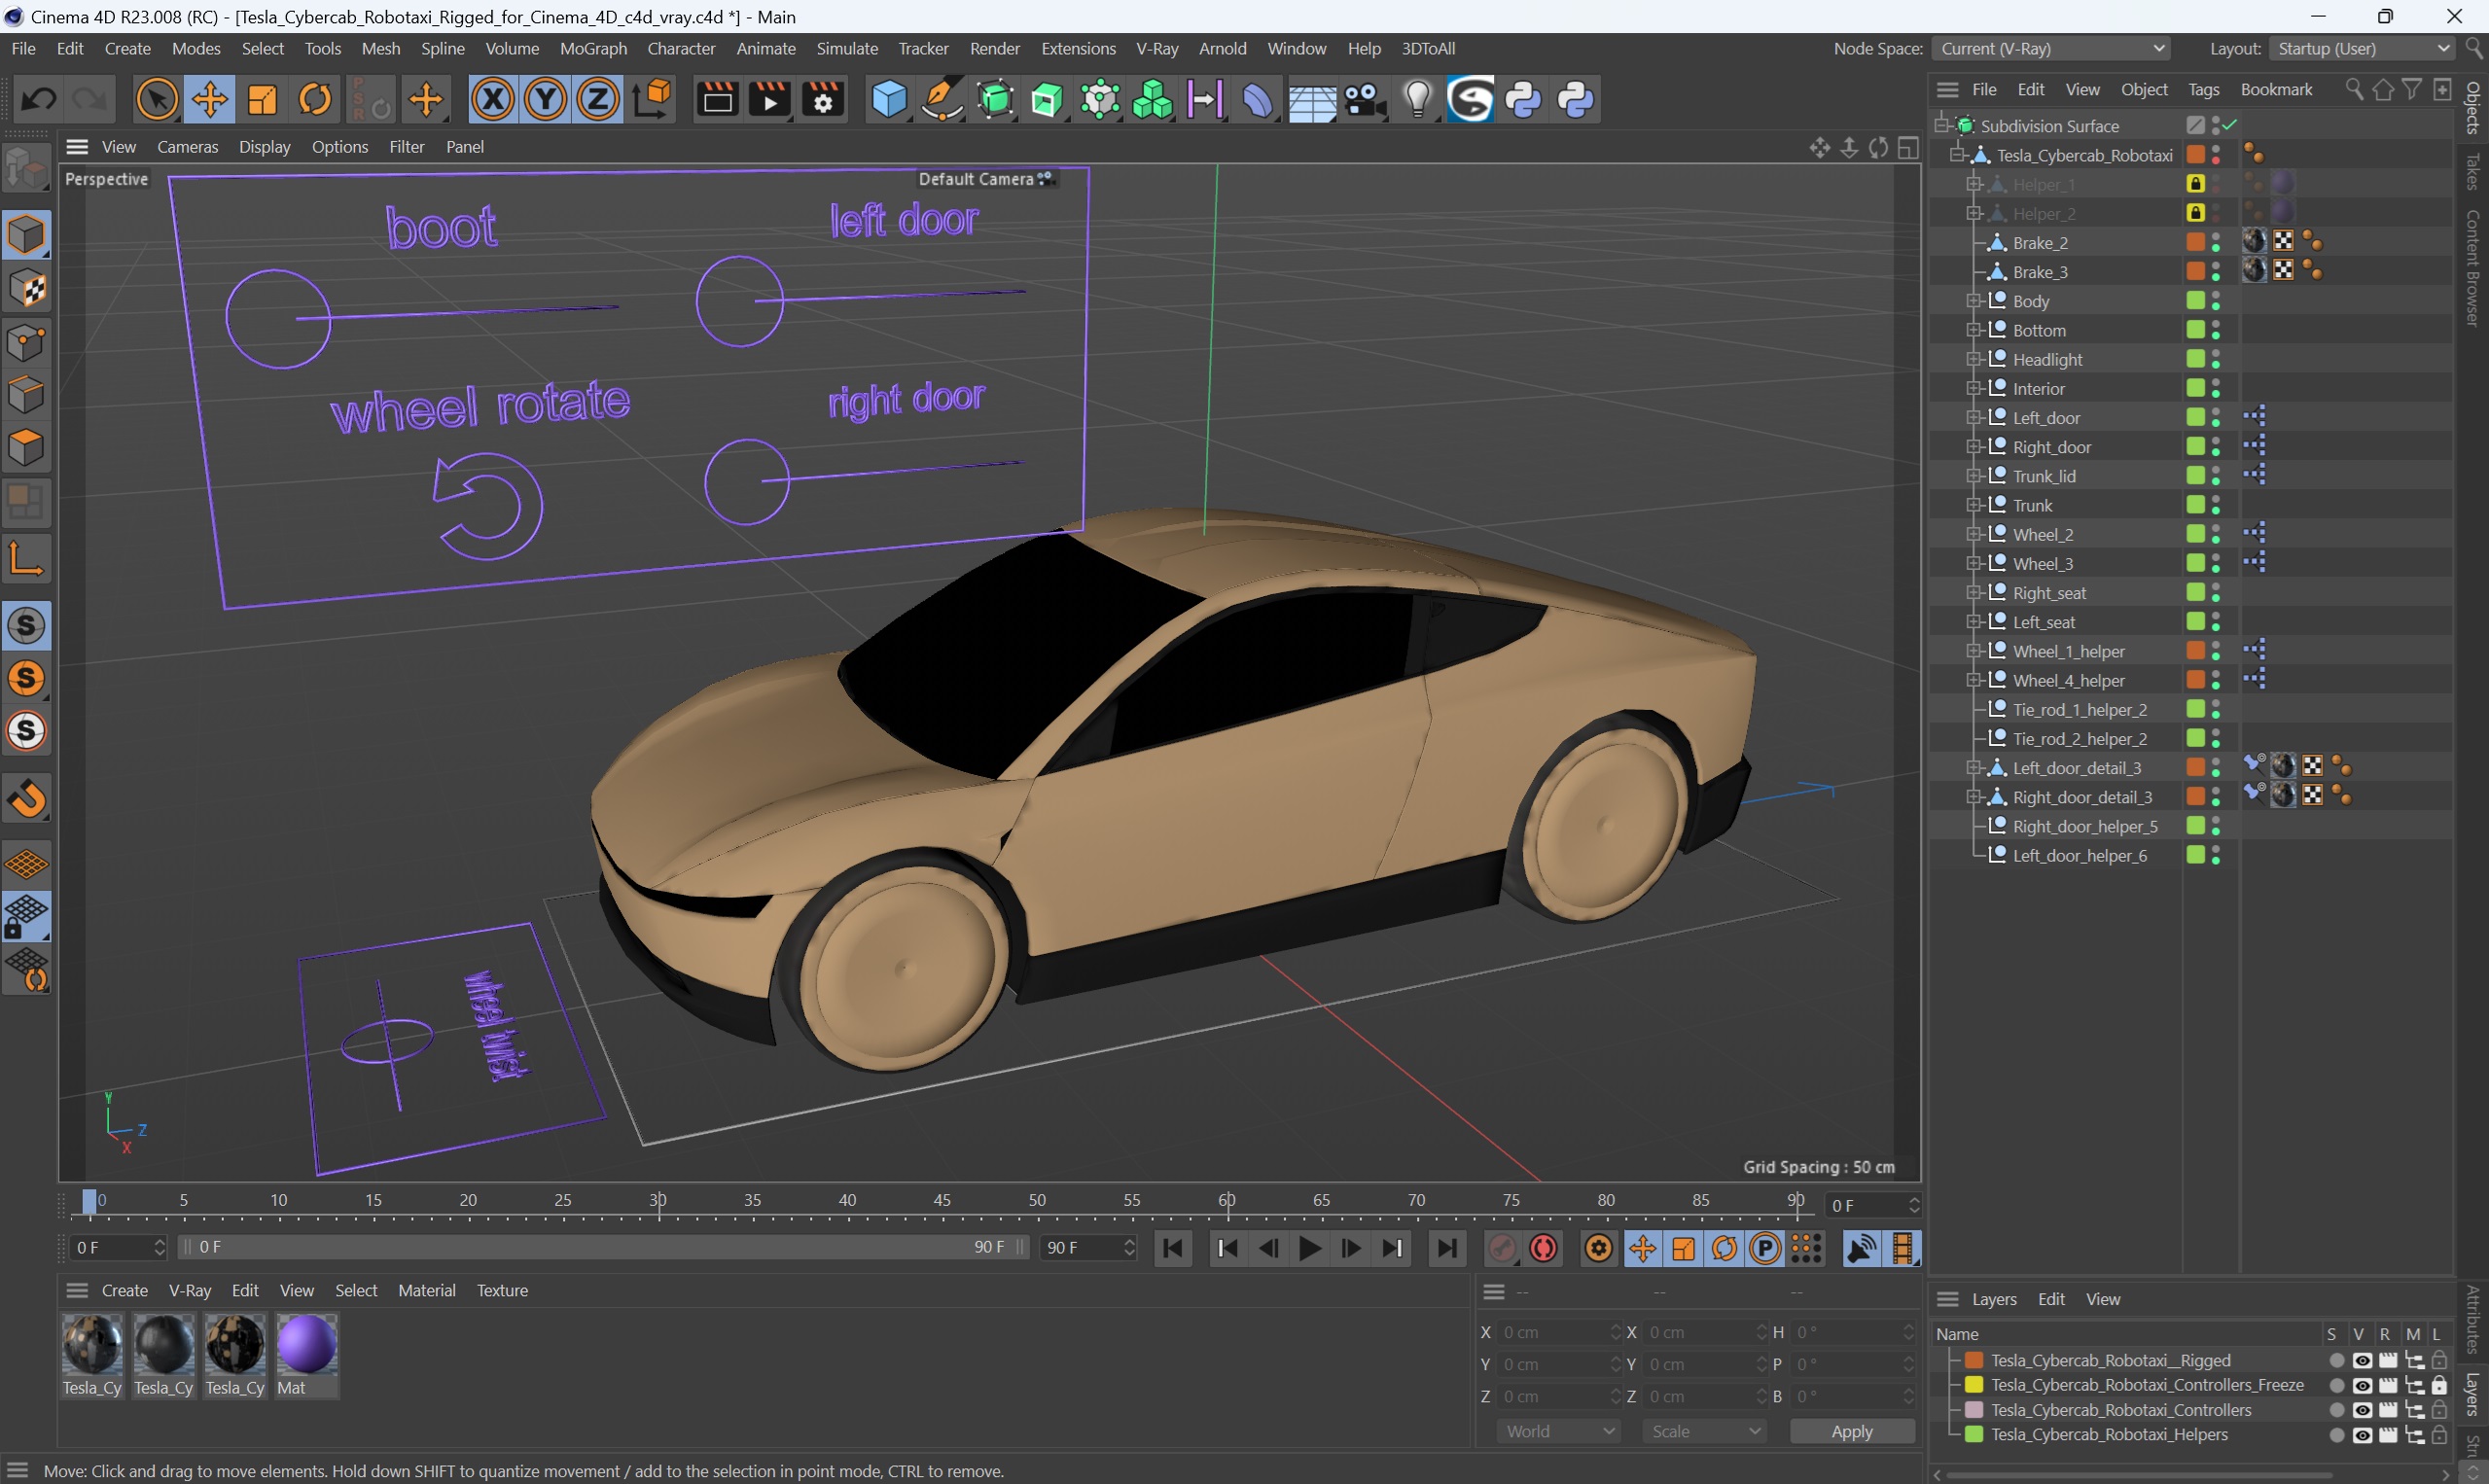Switch to Points mode

point(26,343)
